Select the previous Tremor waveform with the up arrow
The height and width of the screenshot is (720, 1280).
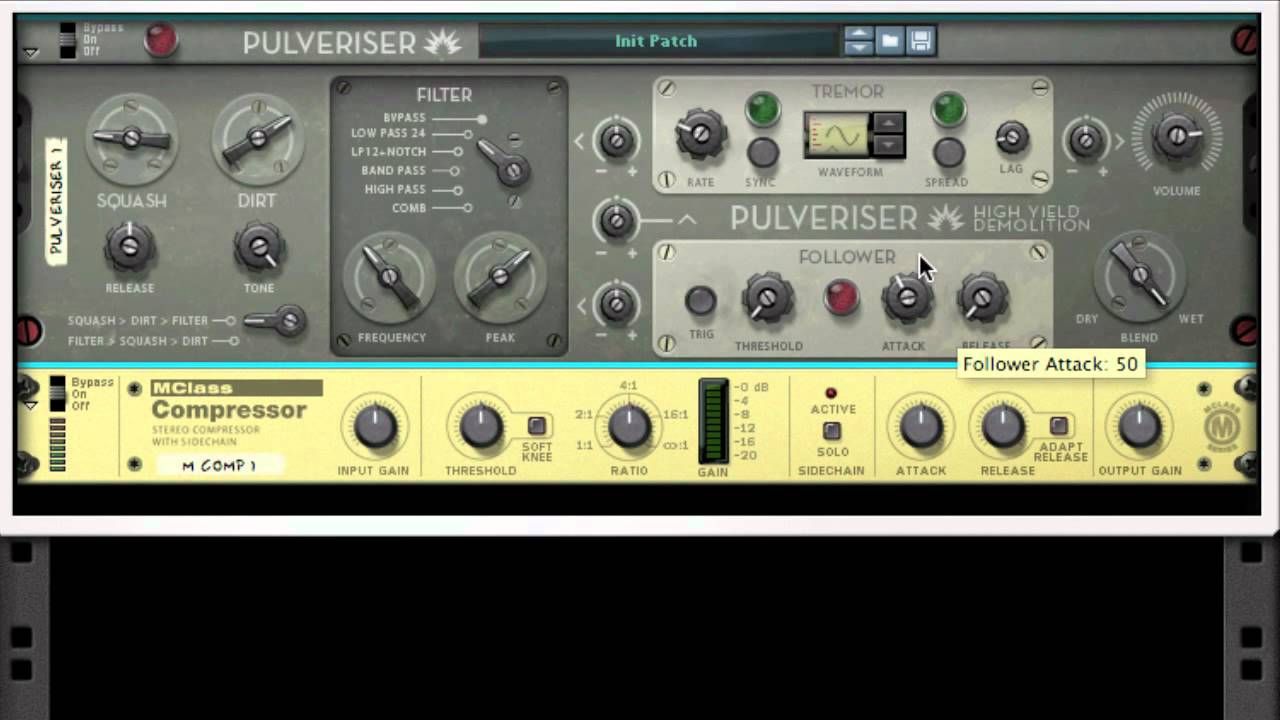pos(888,124)
